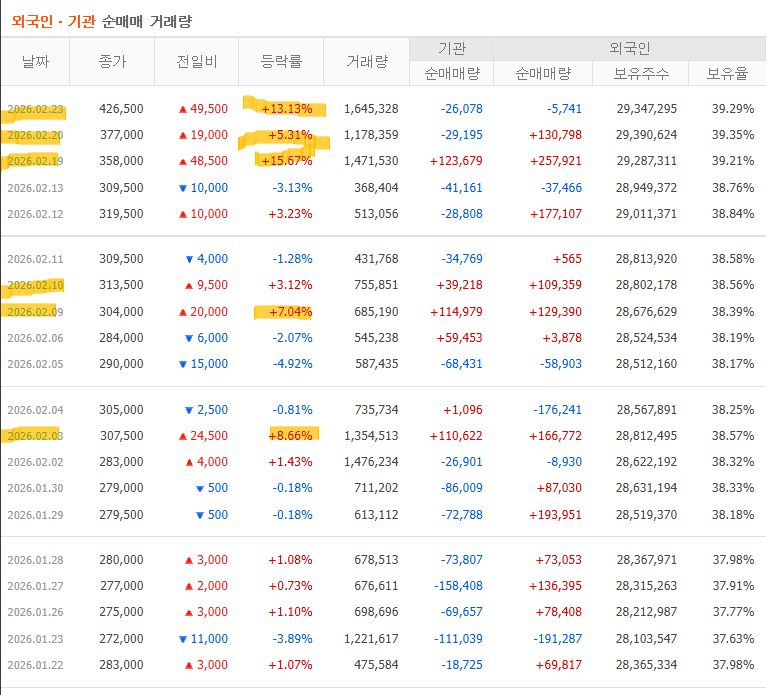The height and width of the screenshot is (695, 770).
Task: Click the 보유율 column header
Action: tap(729, 74)
